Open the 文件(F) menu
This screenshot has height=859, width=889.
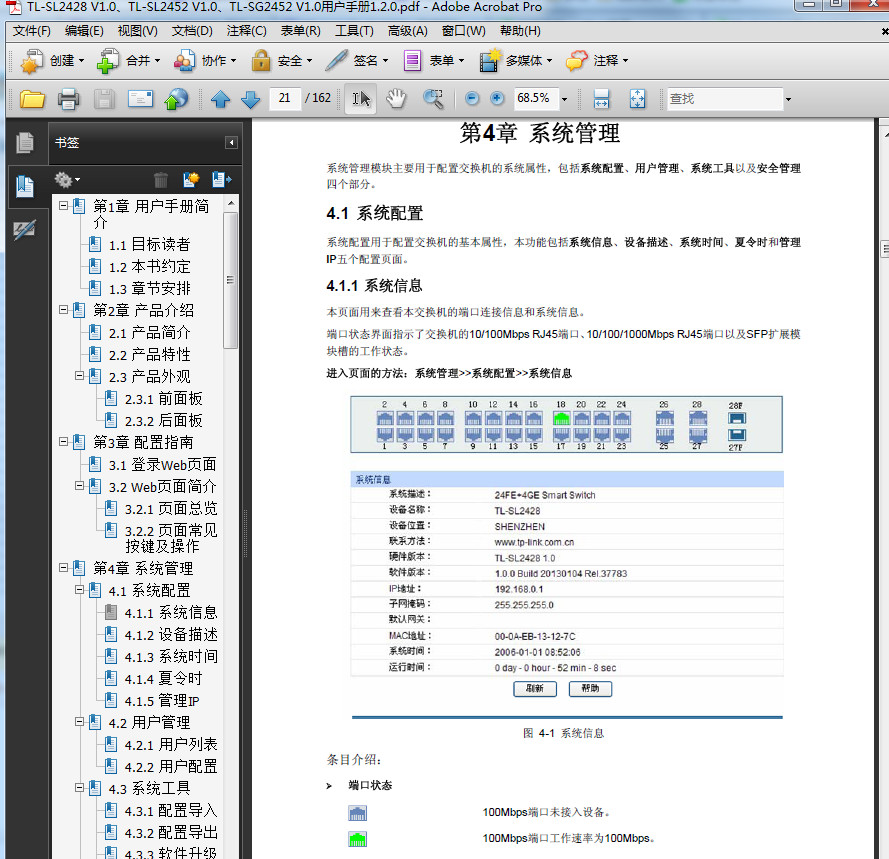(x=32, y=31)
